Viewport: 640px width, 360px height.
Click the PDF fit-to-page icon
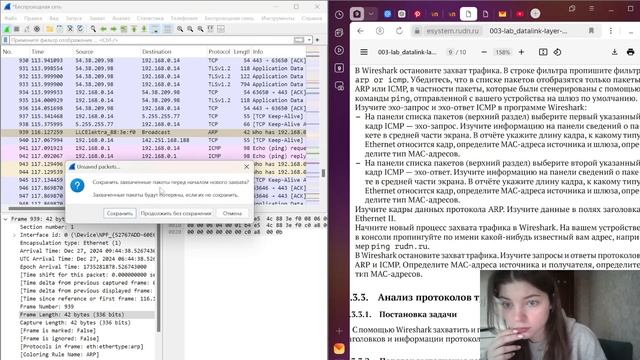point(543,52)
